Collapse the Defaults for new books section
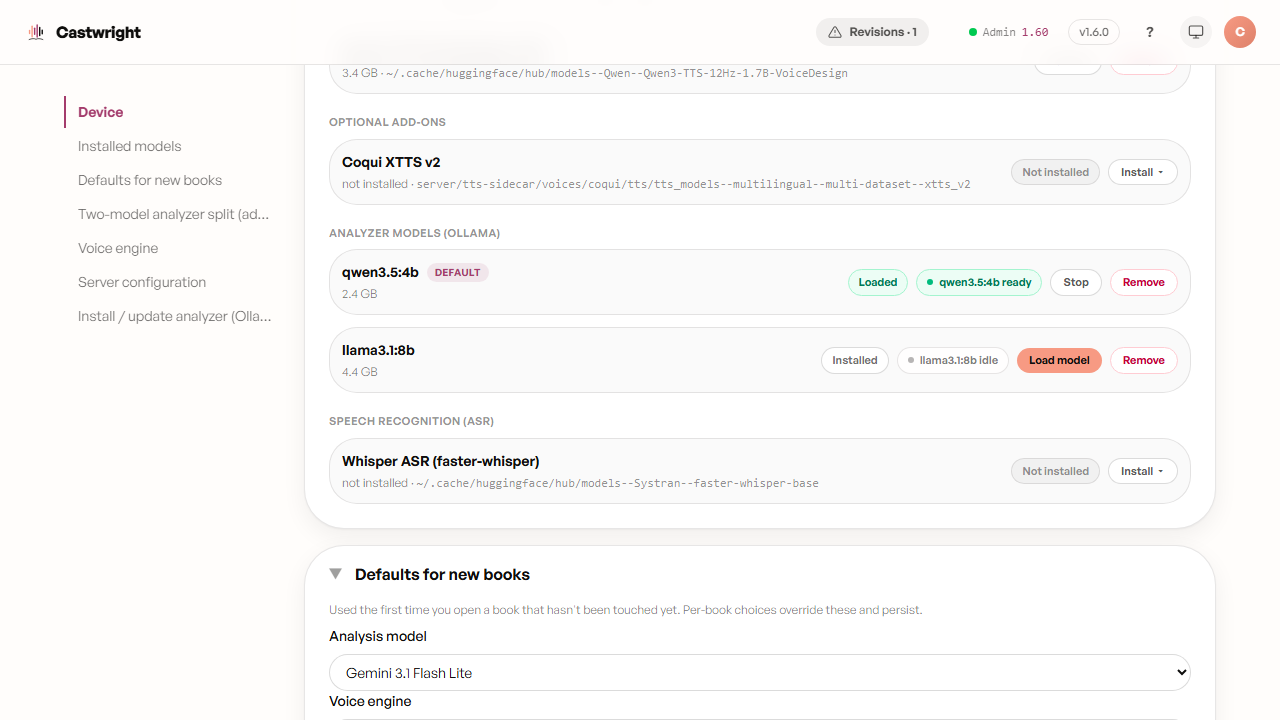The height and width of the screenshot is (720, 1280). [x=336, y=574]
